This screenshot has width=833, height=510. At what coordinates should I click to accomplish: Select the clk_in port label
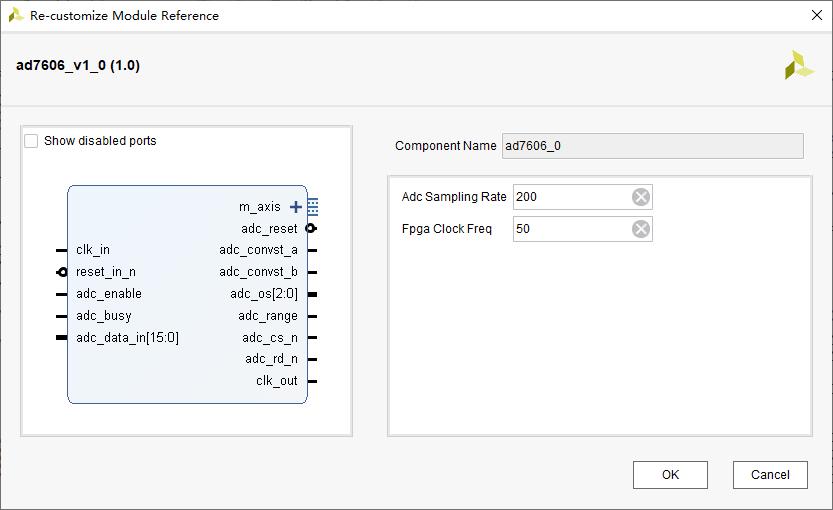[92, 250]
